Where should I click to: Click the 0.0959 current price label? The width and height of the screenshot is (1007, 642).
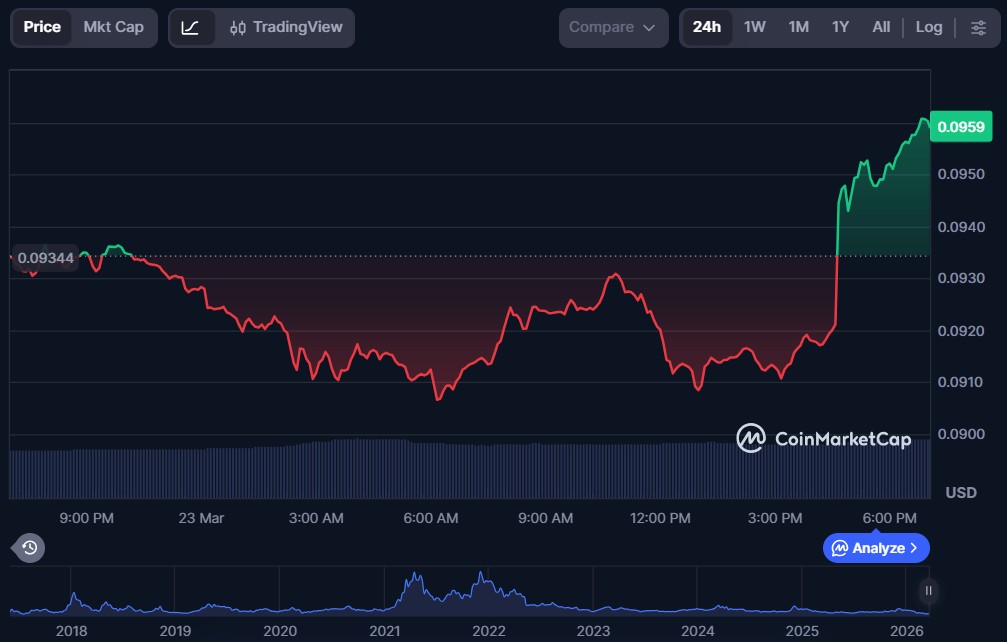click(x=960, y=127)
